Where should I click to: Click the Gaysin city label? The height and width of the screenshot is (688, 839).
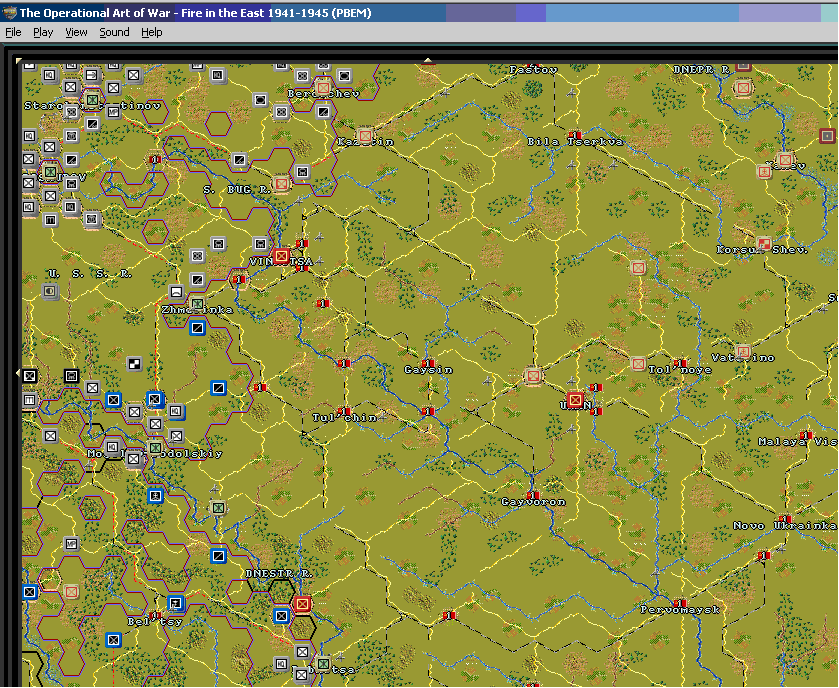428,370
